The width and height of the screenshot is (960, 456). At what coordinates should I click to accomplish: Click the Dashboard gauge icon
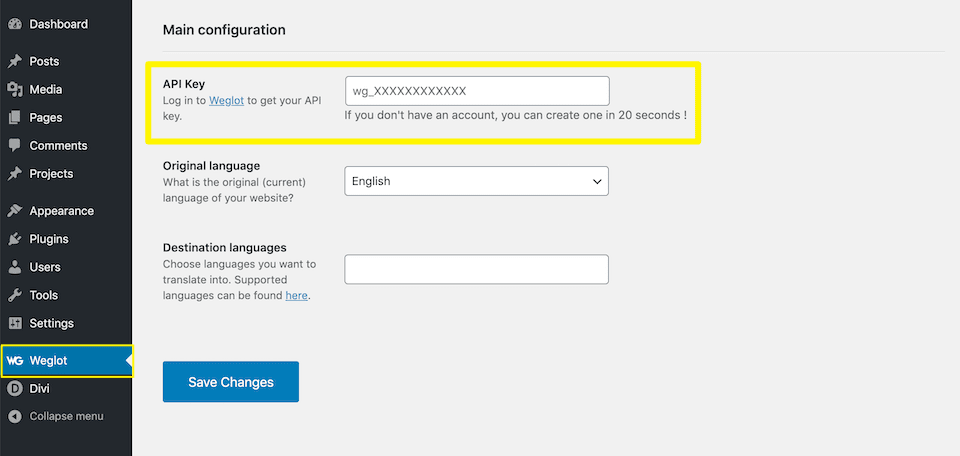[15, 24]
